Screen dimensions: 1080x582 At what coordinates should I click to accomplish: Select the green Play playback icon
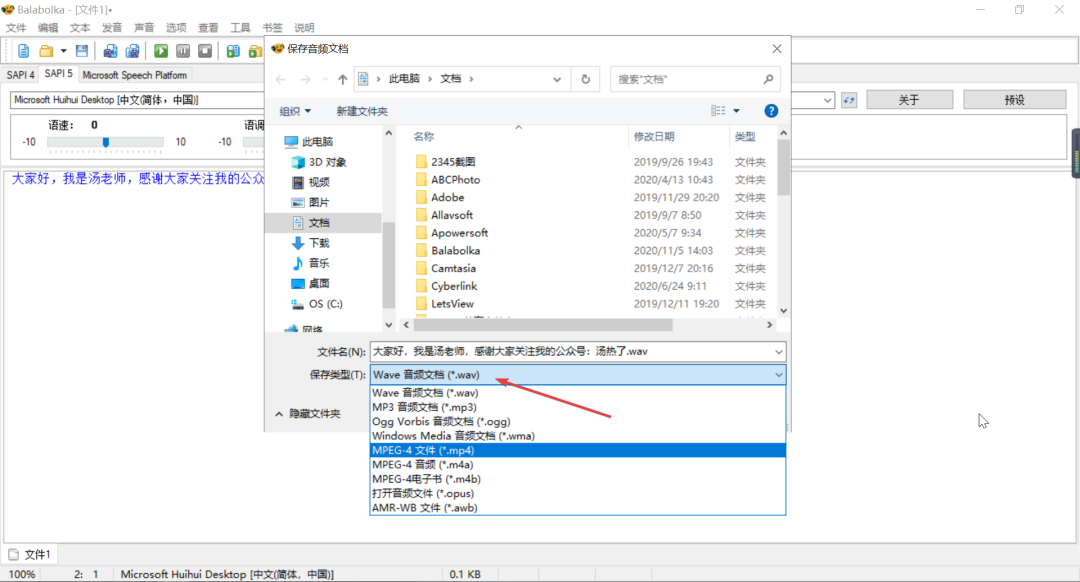pos(161,49)
